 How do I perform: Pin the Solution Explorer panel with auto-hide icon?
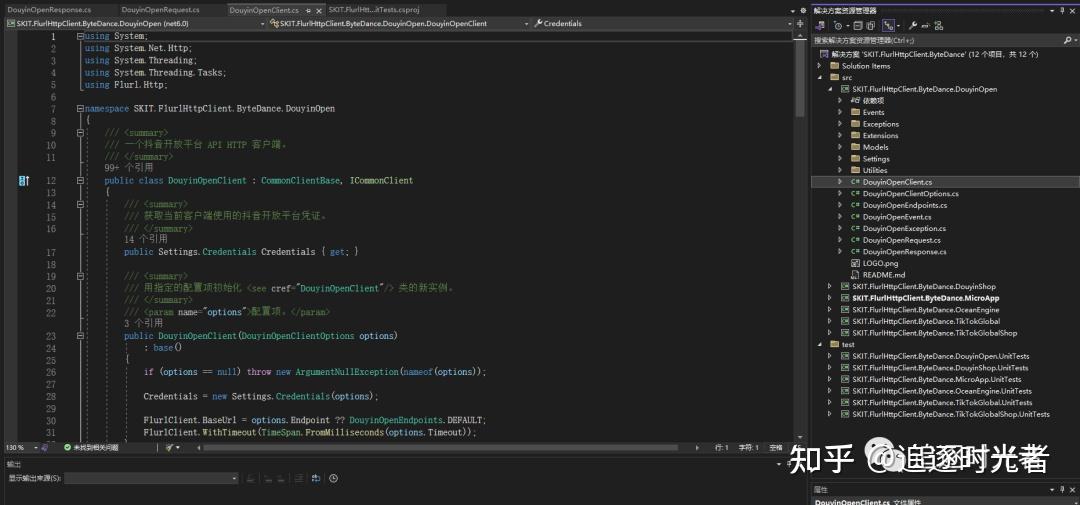pos(1062,11)
